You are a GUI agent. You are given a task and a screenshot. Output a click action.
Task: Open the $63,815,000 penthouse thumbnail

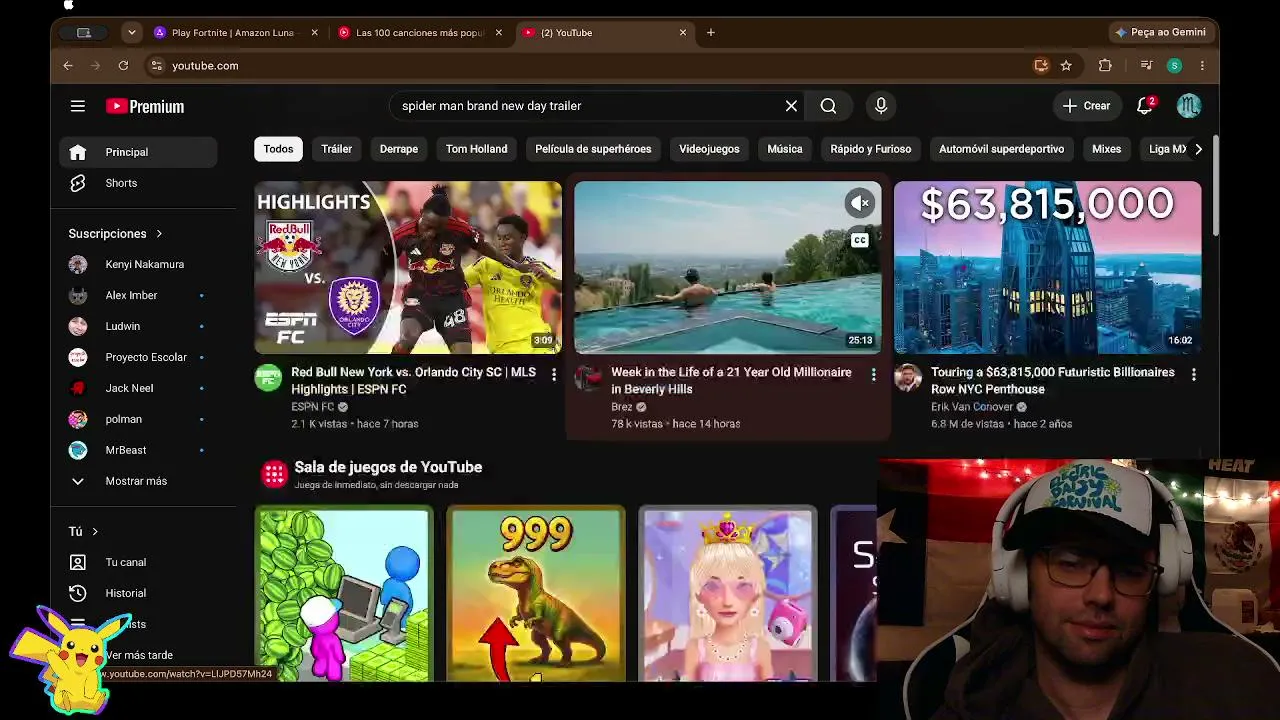click(1048, 268)
